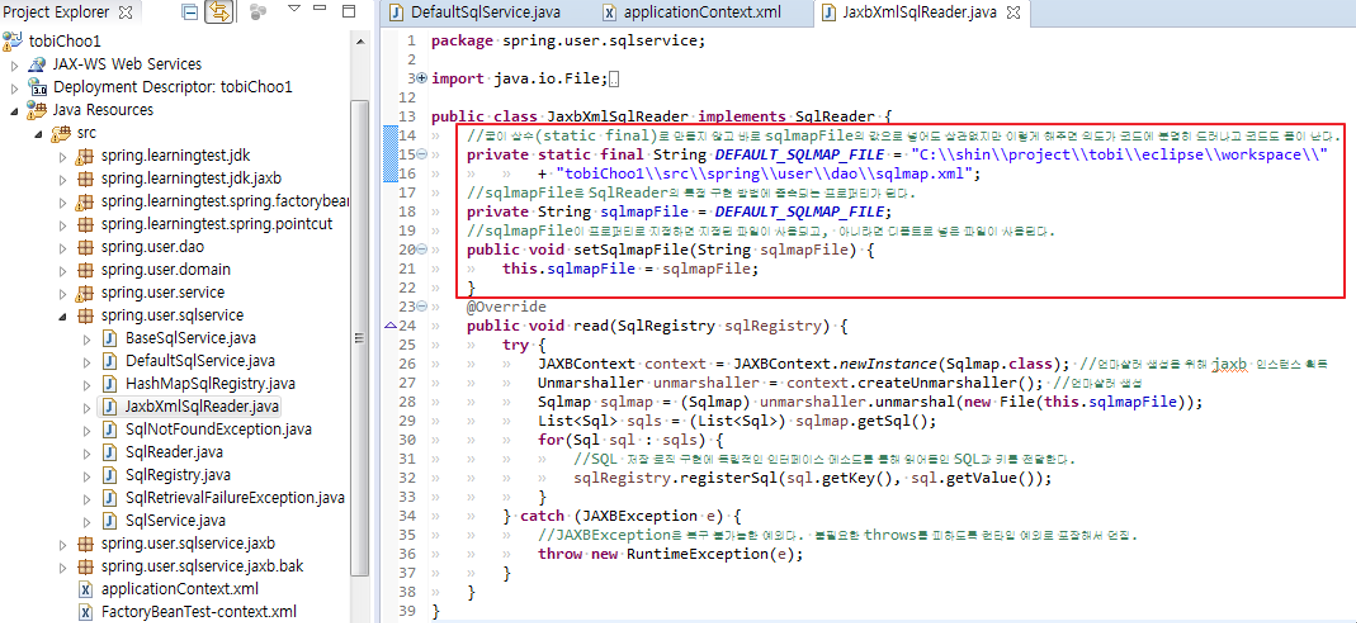
Task: Collapse the field block at line 15
Action: coord(421,155)
